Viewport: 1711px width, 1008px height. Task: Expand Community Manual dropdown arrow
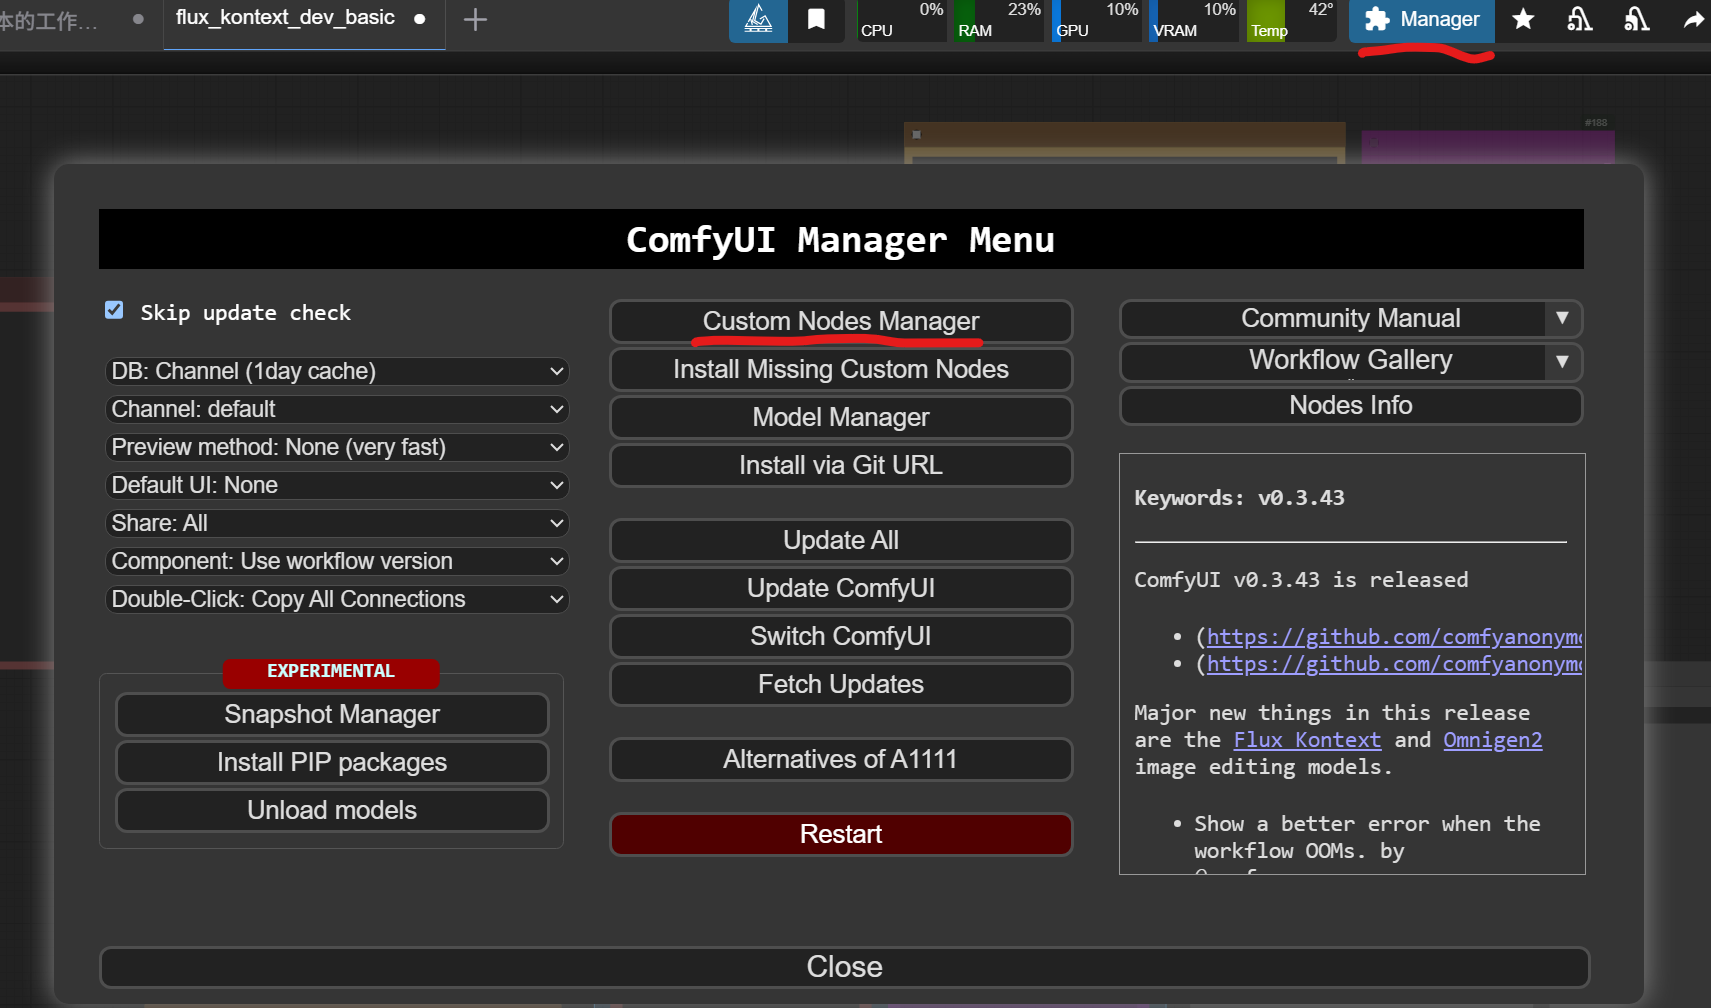[1562, 319]
